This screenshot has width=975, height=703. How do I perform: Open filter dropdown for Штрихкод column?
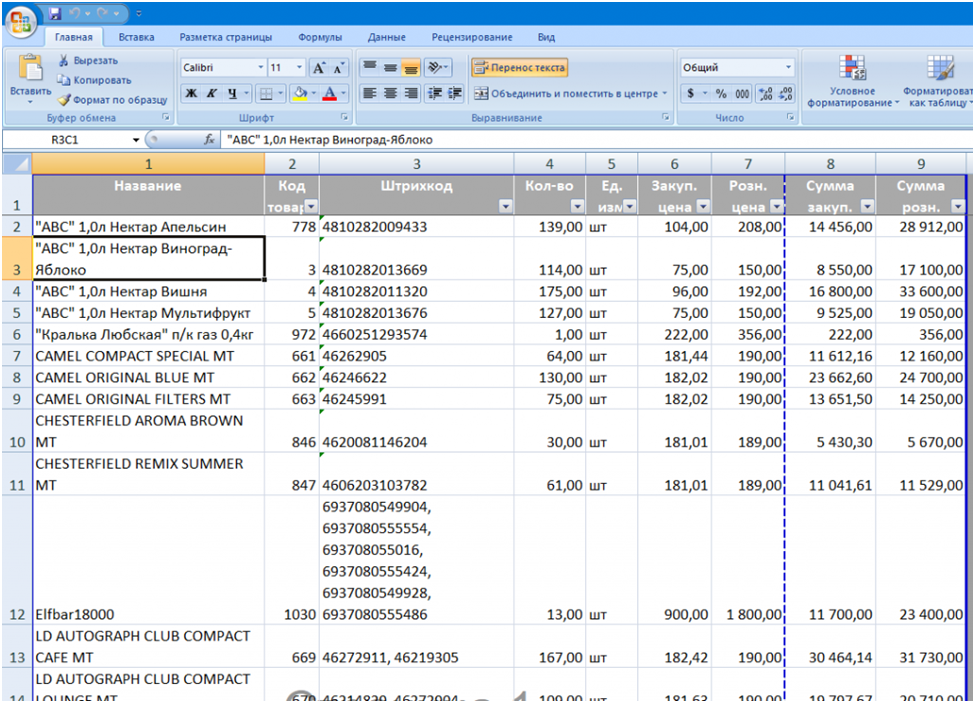[x=504, y=207]
